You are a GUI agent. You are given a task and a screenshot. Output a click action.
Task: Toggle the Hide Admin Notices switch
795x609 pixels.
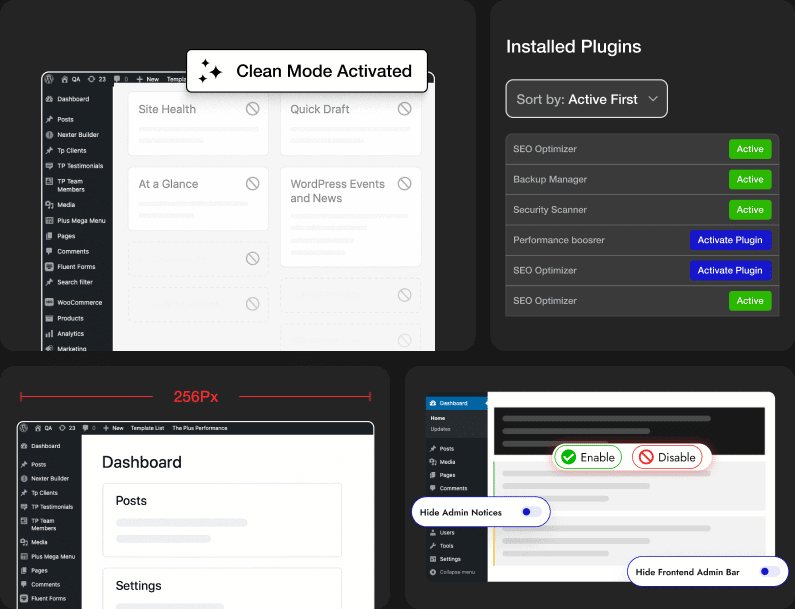[x=531, y=512]
